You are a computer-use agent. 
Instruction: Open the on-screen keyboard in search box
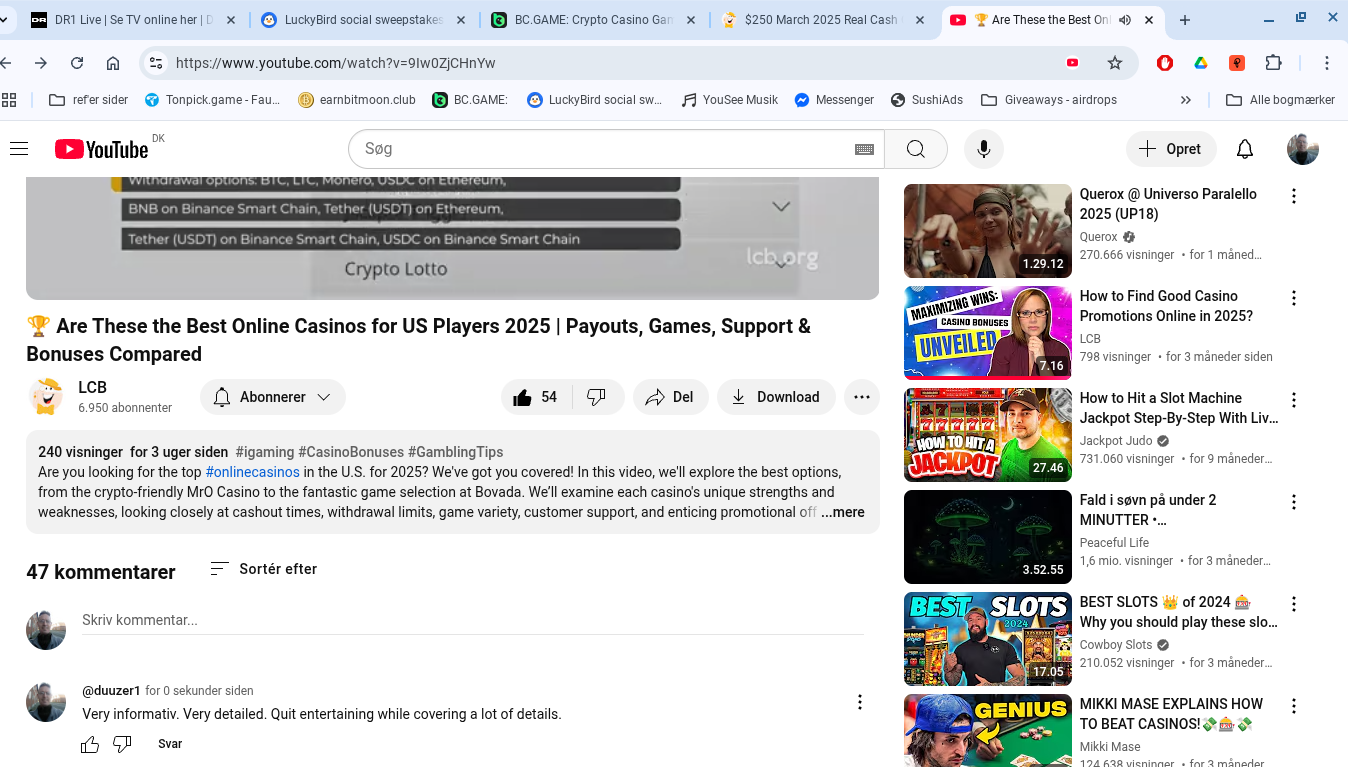click(865, 149)
